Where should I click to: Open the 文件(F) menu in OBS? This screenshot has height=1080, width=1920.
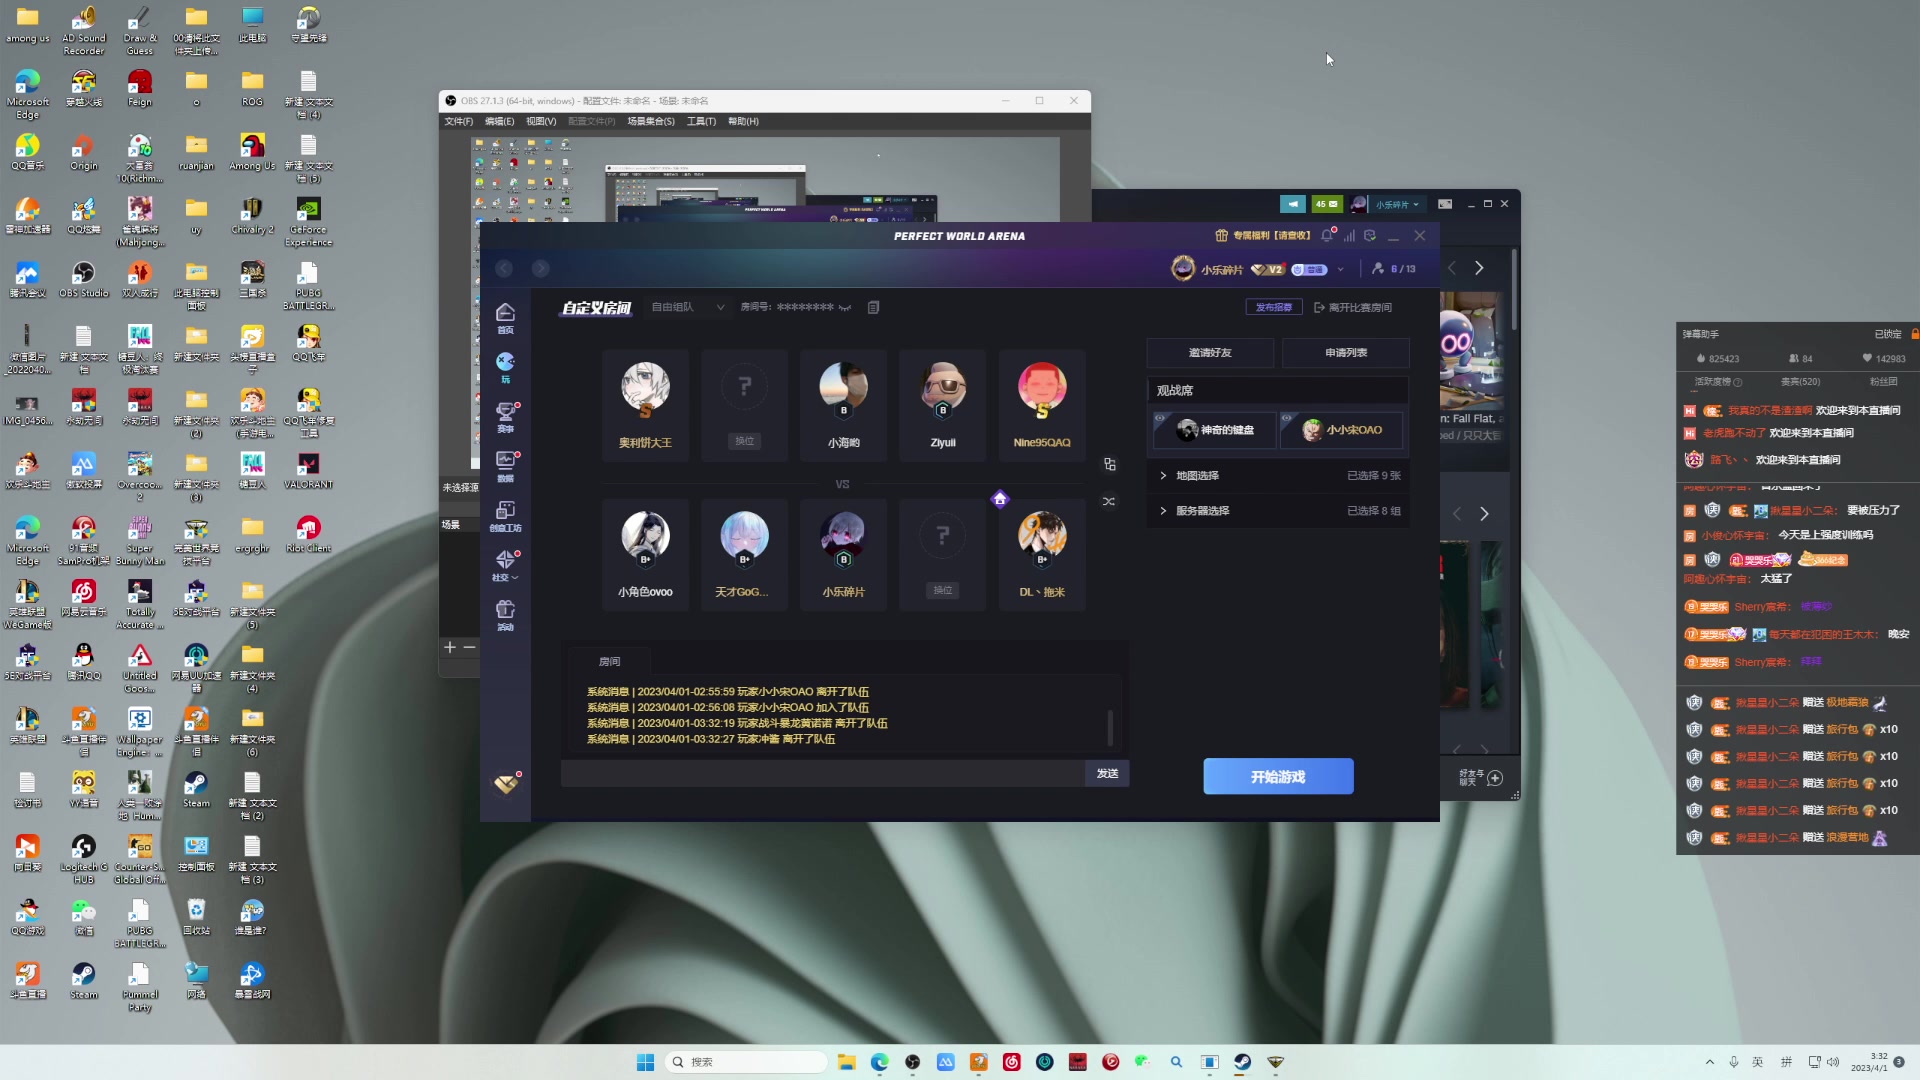click(x=459, y=121)
